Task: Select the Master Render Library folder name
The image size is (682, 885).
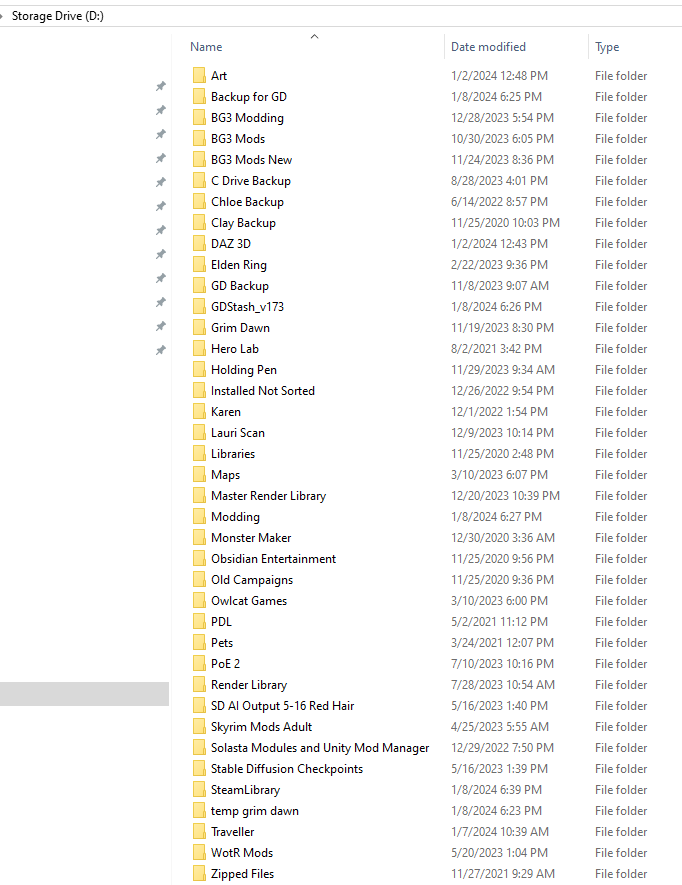Action: 268,496
